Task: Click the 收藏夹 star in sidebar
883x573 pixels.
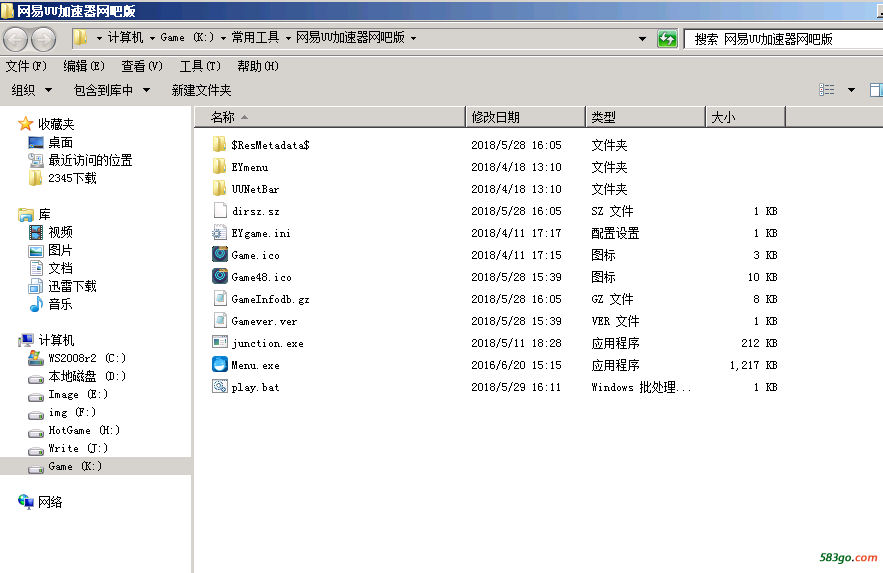Action: tap(25, 124)
